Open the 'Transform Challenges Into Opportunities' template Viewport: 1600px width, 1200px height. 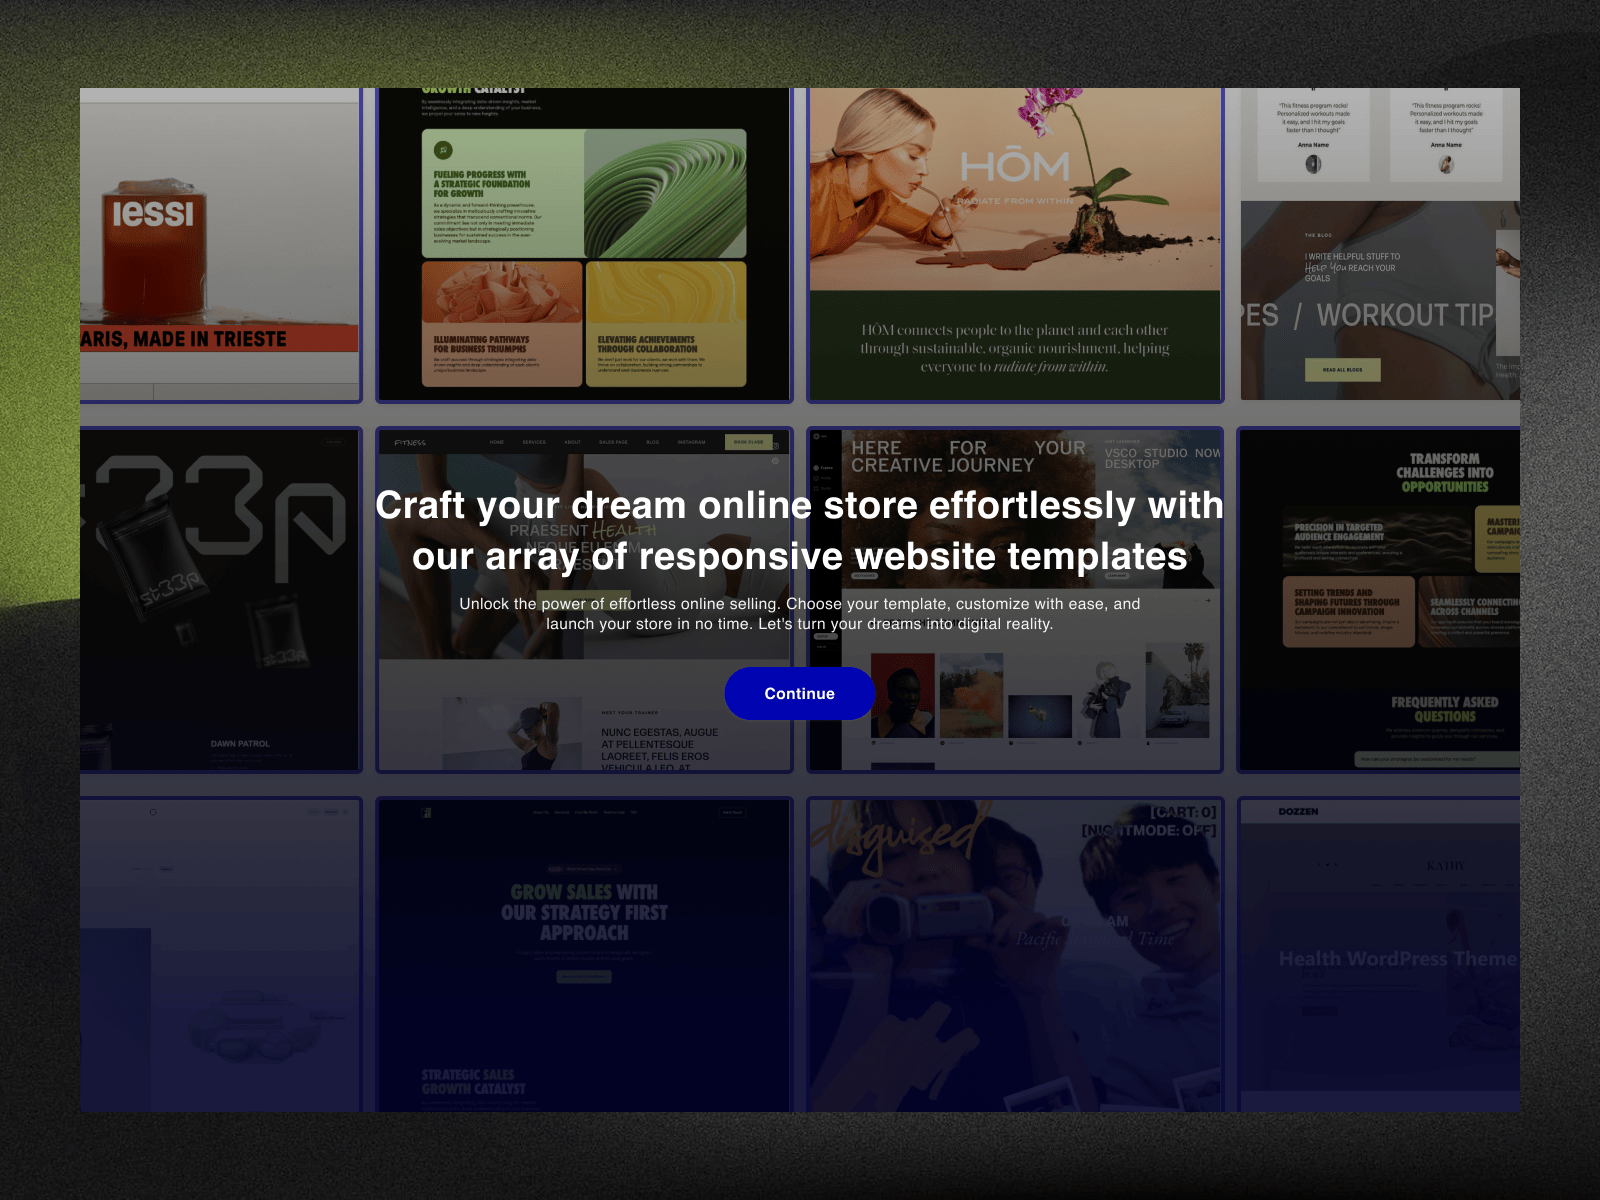point(1380,600)
